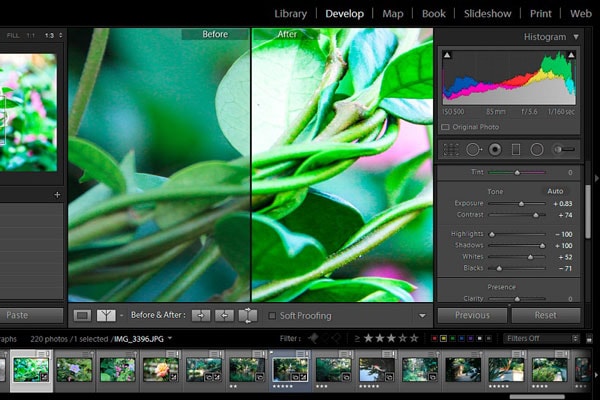The image size is (600, 400).
Task: Open the IMG_3396.JPG filename dropdown
Action: point(170,338)
